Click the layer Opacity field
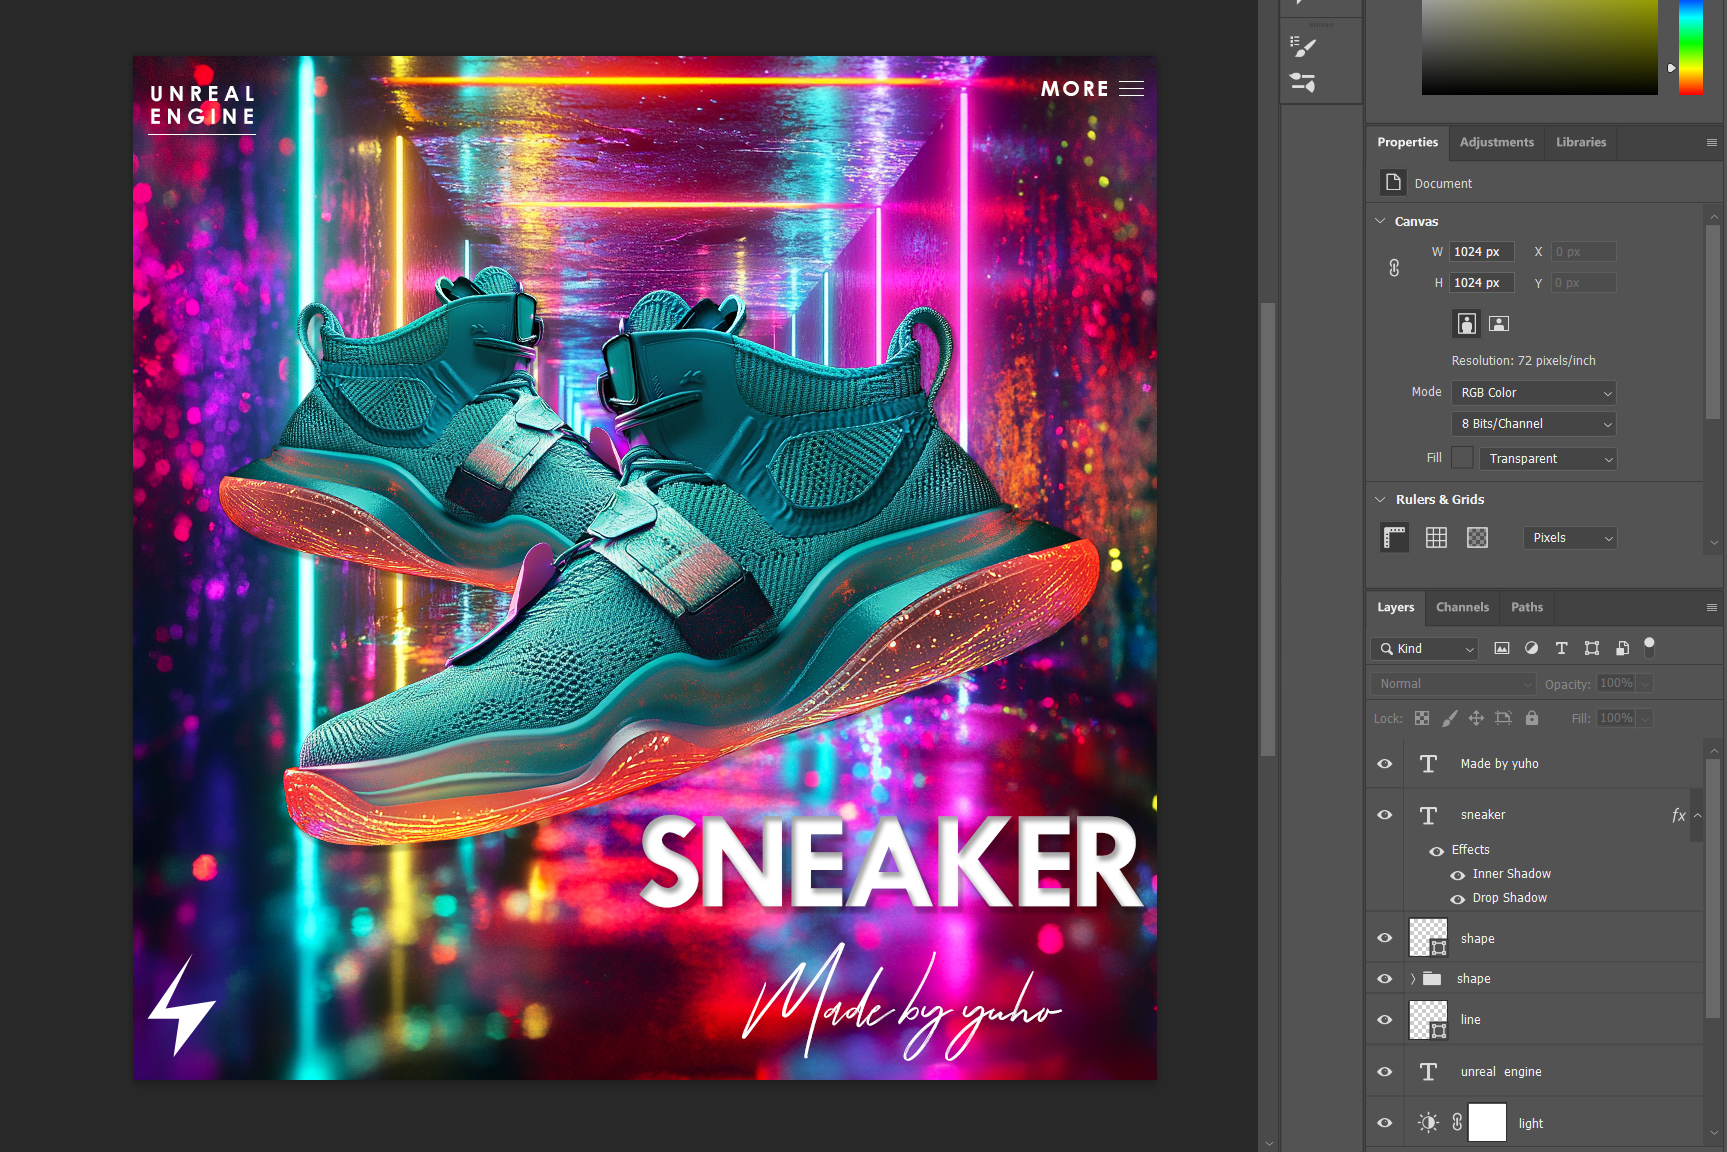This screenshot has width=1727, height=1152. coord(1616,683)
